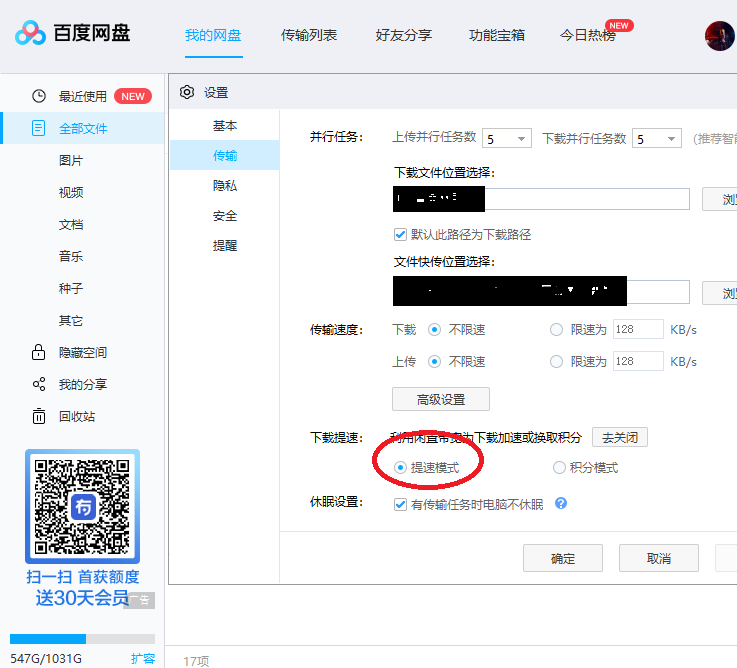Select 限速为 option for download
This screenshot has width=737, height=668.
point(556,330)
